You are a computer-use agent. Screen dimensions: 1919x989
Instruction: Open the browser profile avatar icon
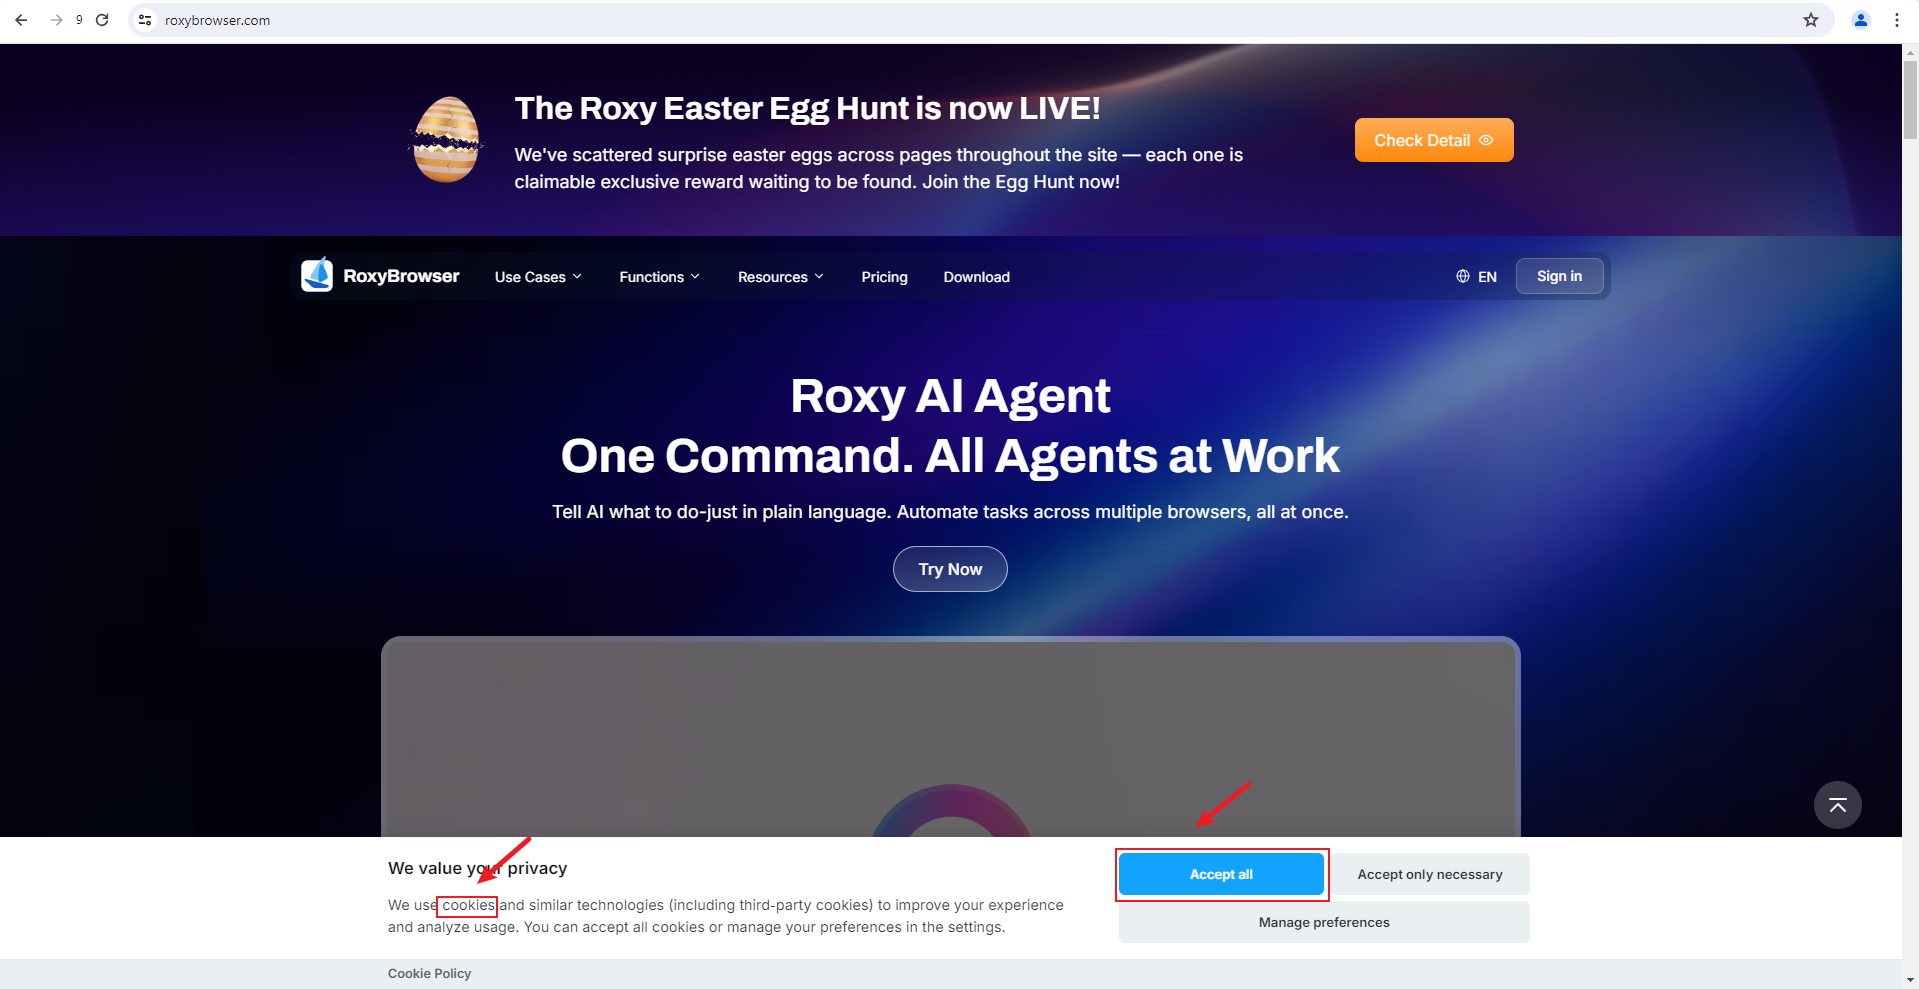1861,20
